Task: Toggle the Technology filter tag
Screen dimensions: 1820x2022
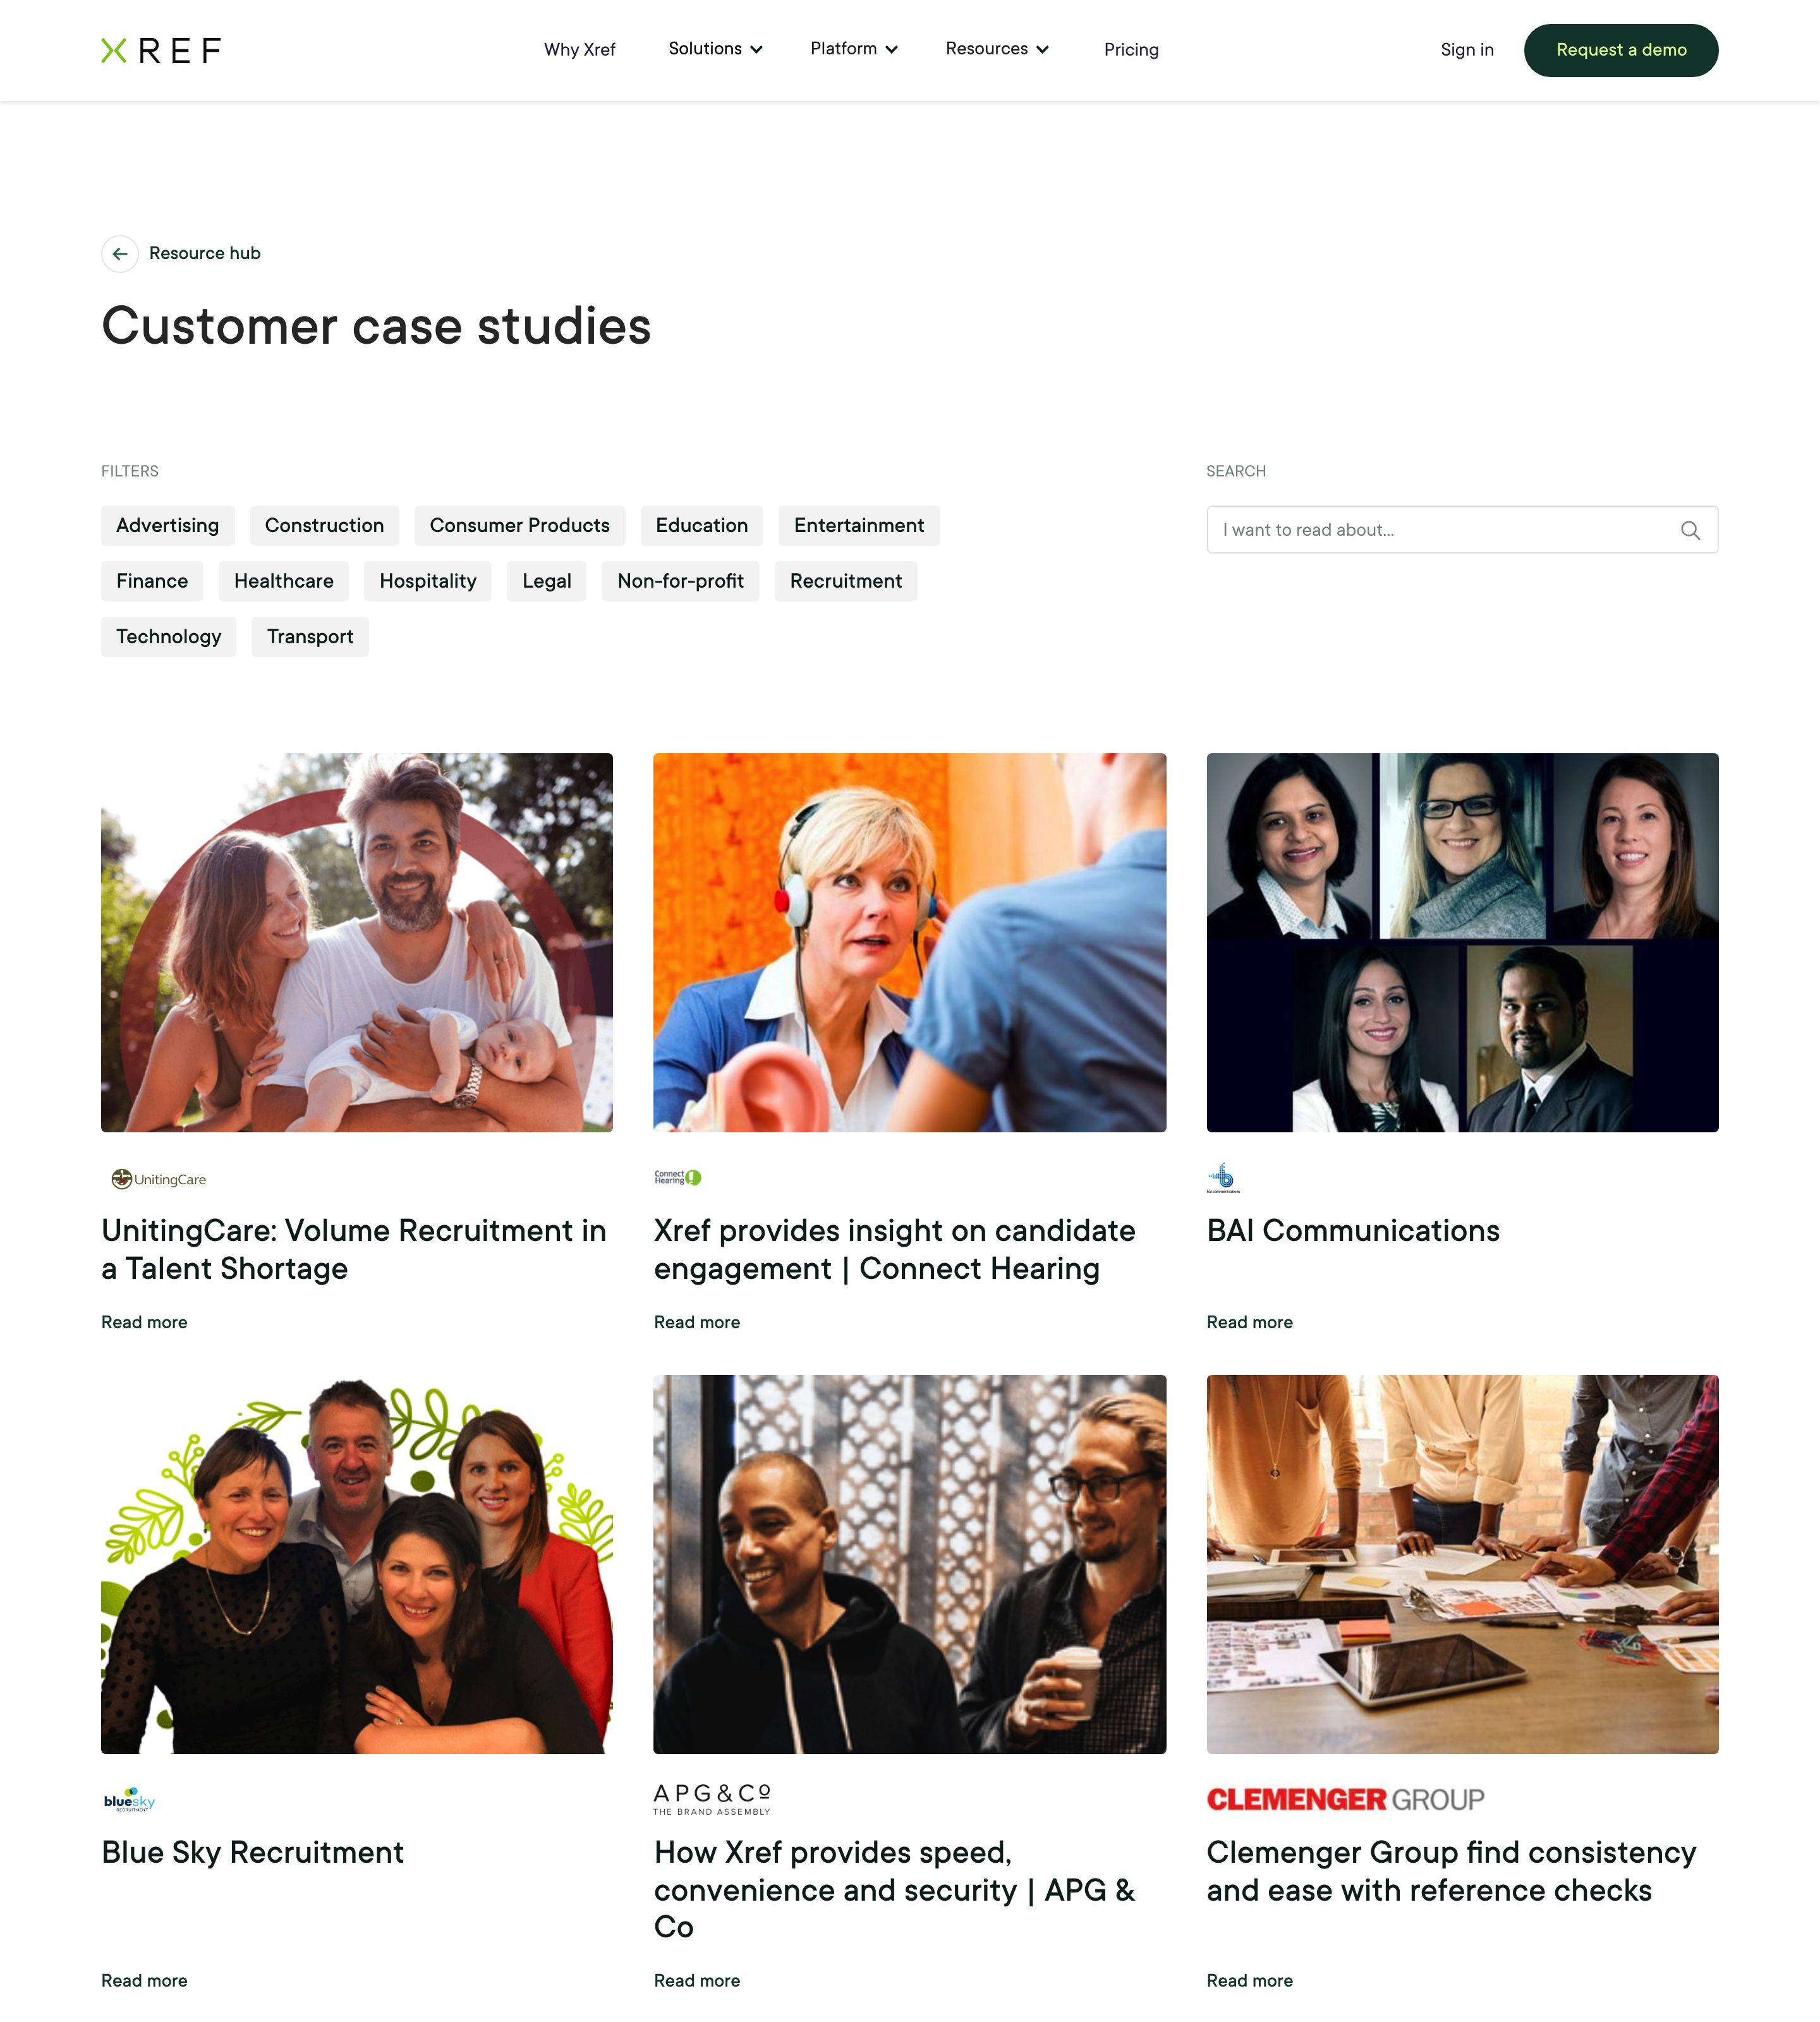Action: point(169,637)
